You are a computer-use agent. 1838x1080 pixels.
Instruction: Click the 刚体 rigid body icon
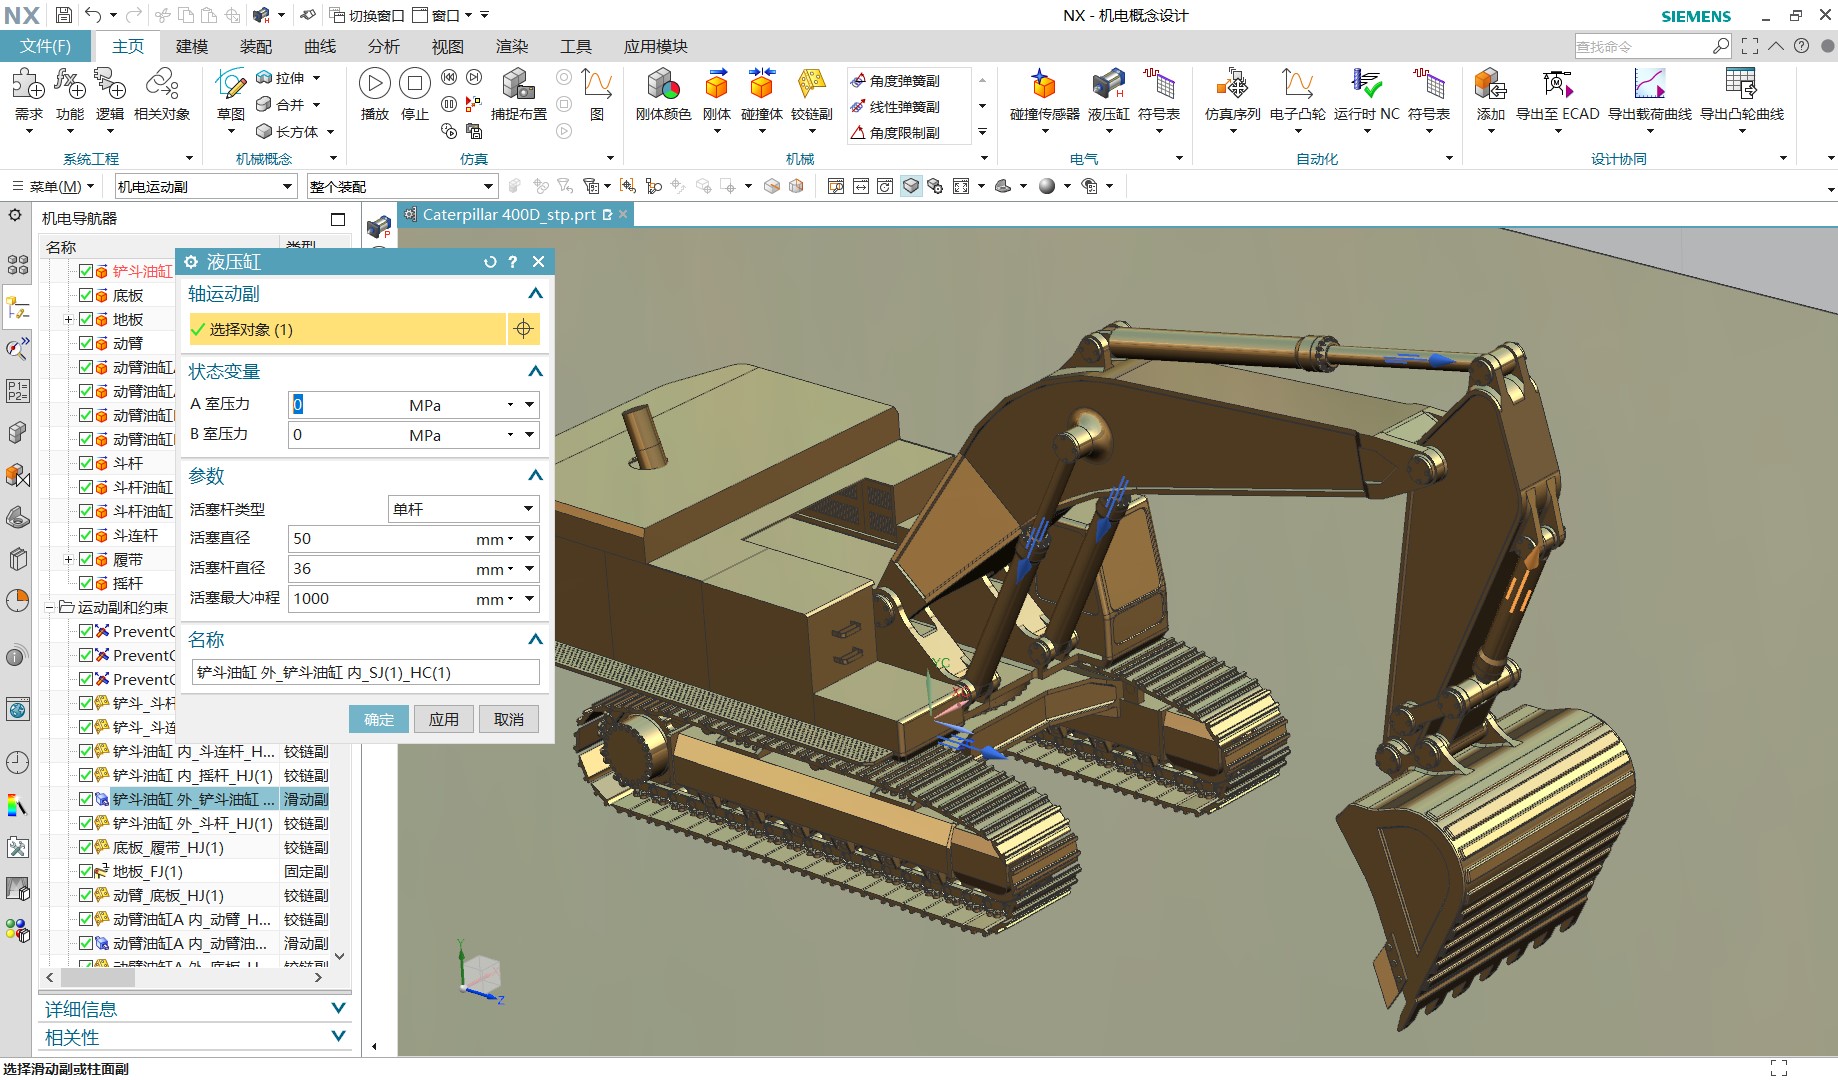pyautogui.click(x=717, y=84)
